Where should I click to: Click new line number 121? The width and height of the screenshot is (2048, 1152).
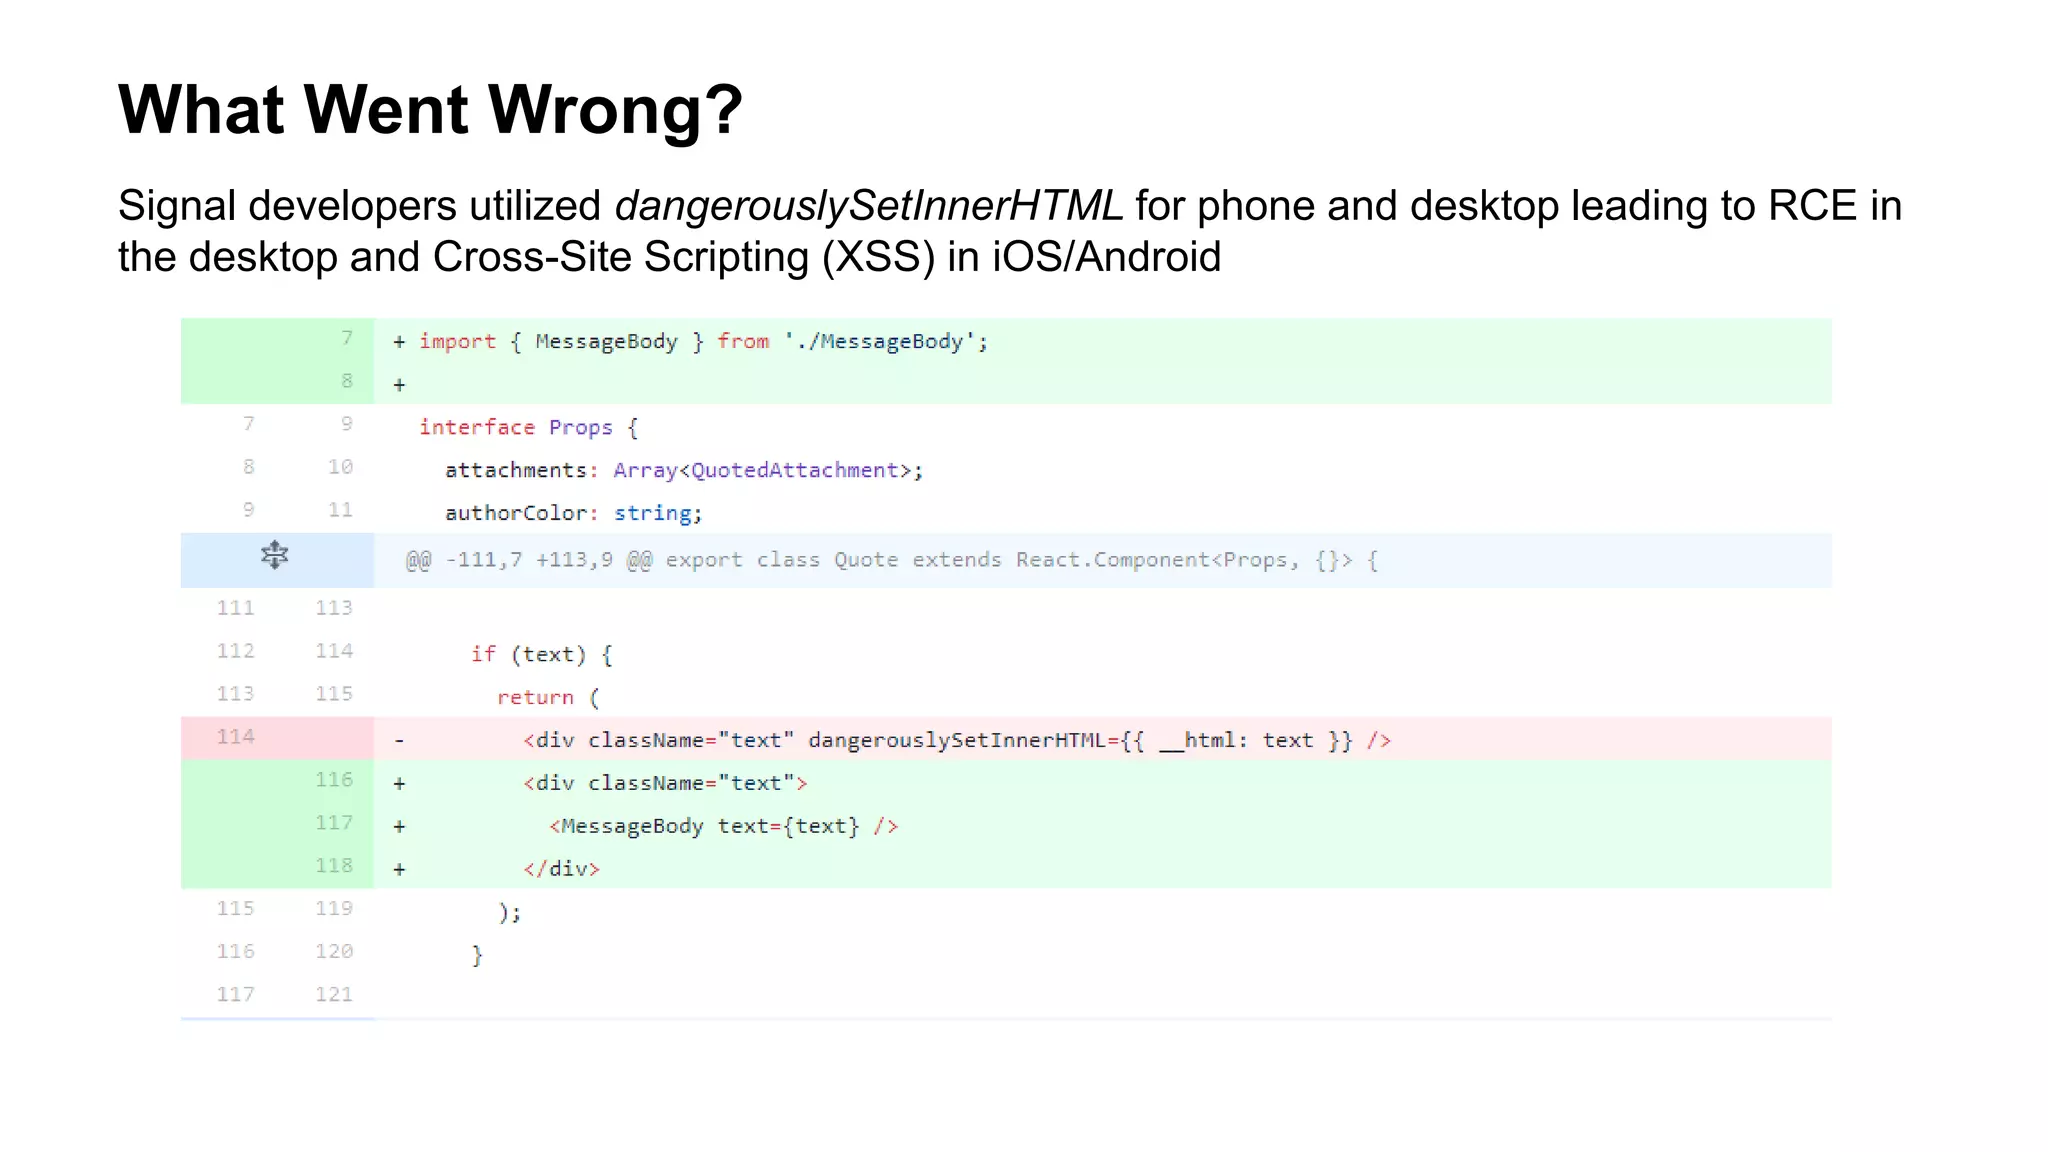334,995
